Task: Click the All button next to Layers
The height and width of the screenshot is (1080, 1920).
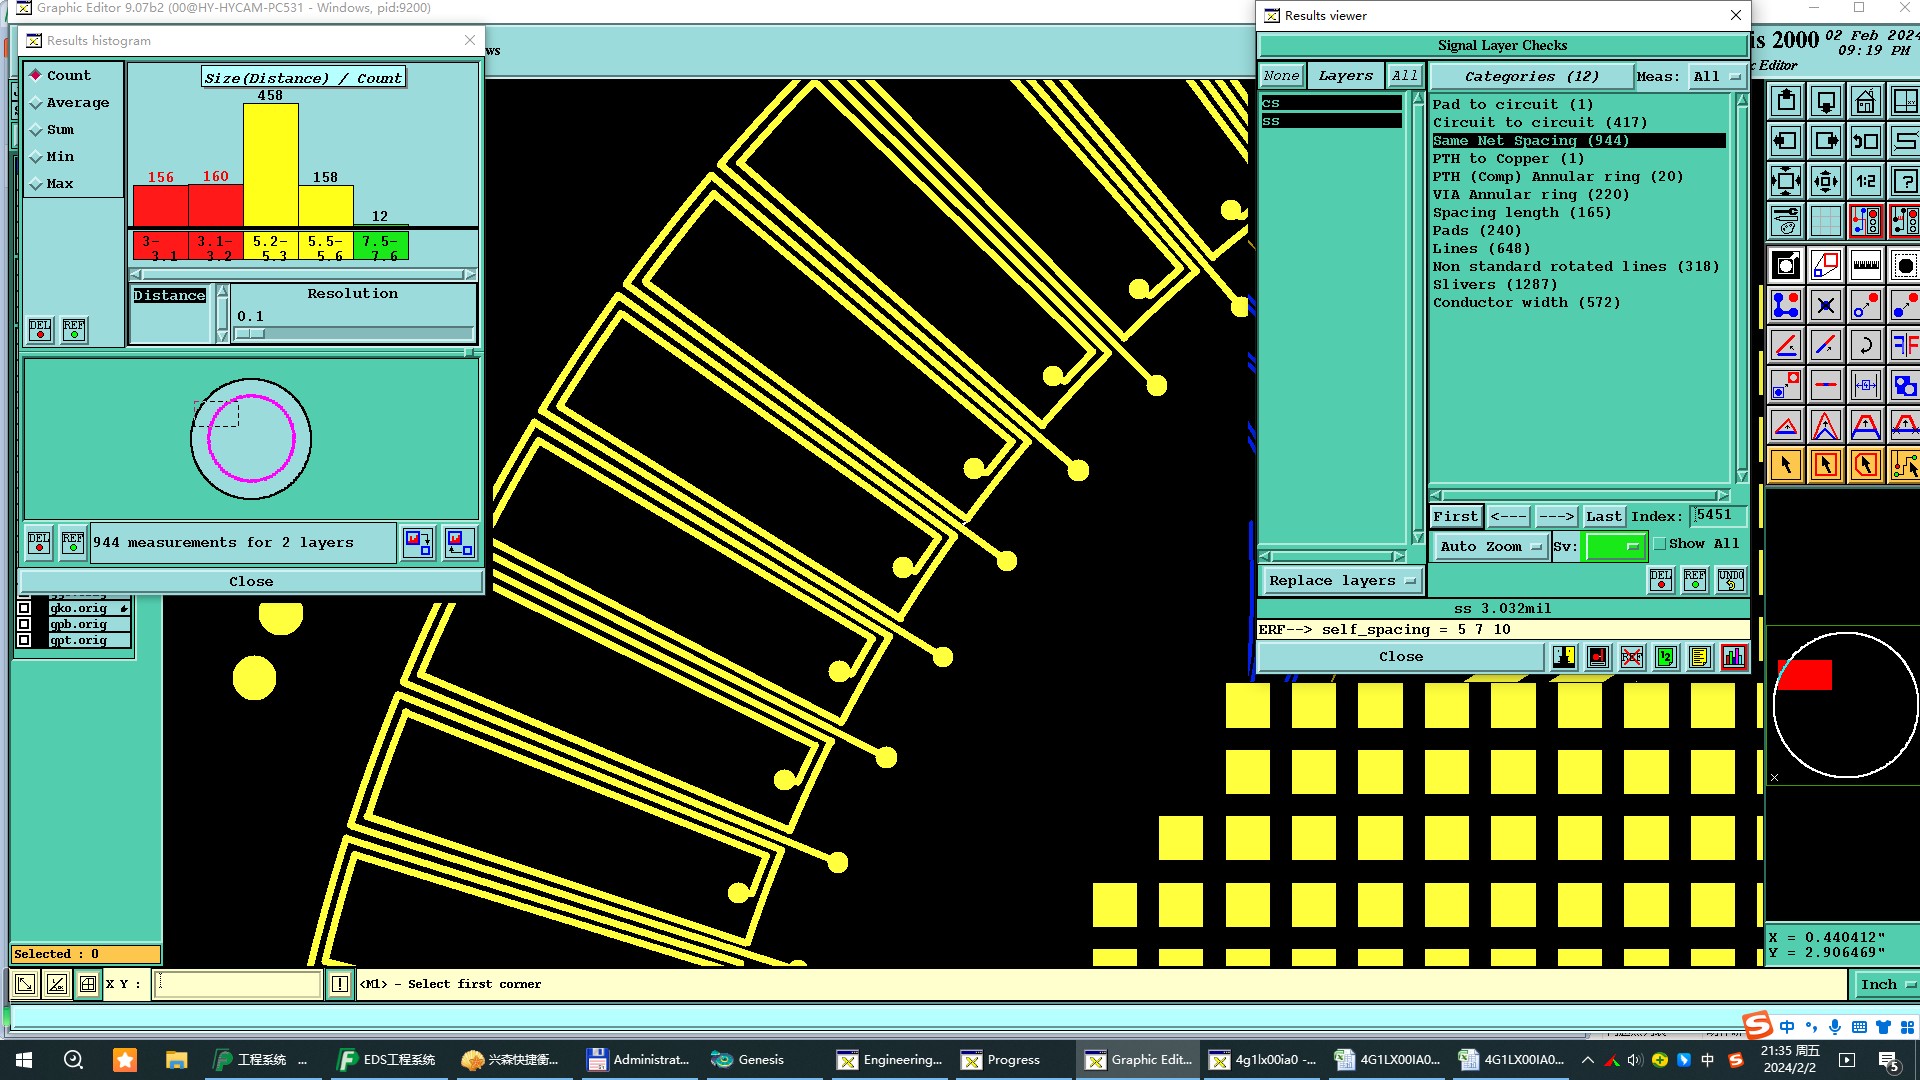Action: [1404, 76]
